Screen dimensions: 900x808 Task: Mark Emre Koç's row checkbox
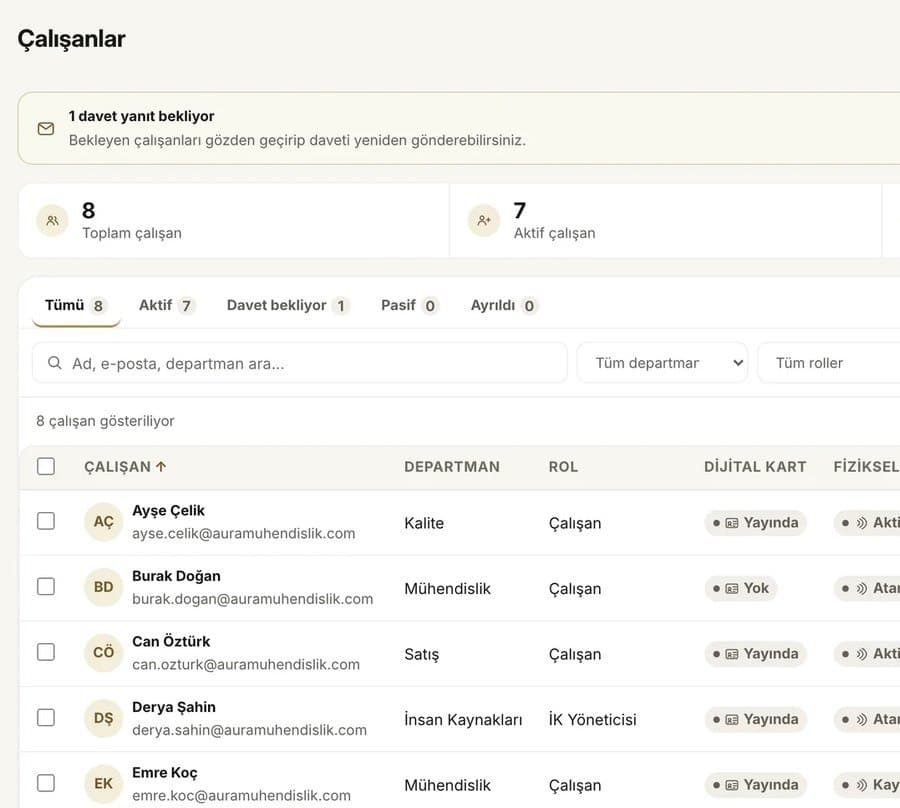pyautogui.click(x=46, y=783)
